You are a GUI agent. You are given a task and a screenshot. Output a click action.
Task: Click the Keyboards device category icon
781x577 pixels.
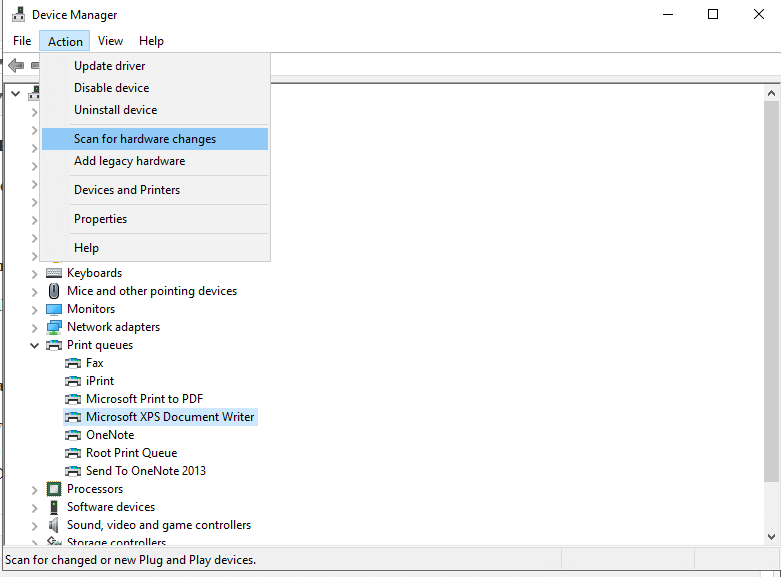point(54,273)
